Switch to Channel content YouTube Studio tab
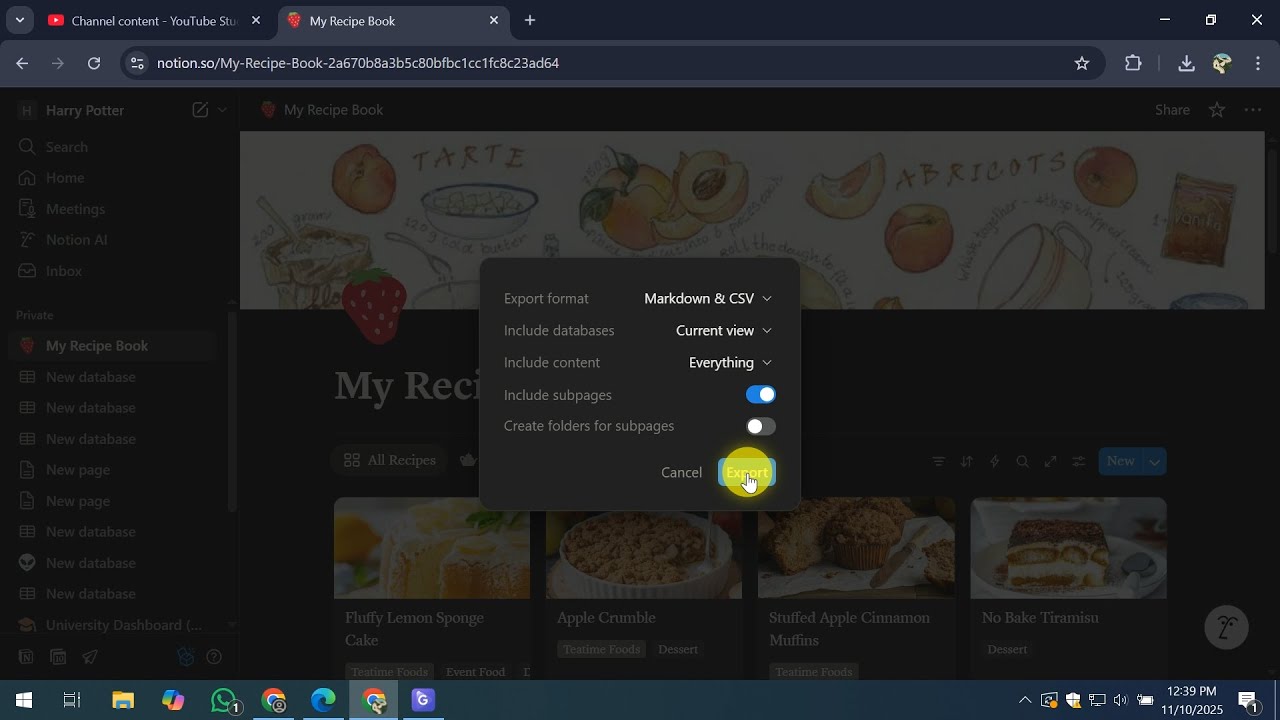 coord(155,20)
